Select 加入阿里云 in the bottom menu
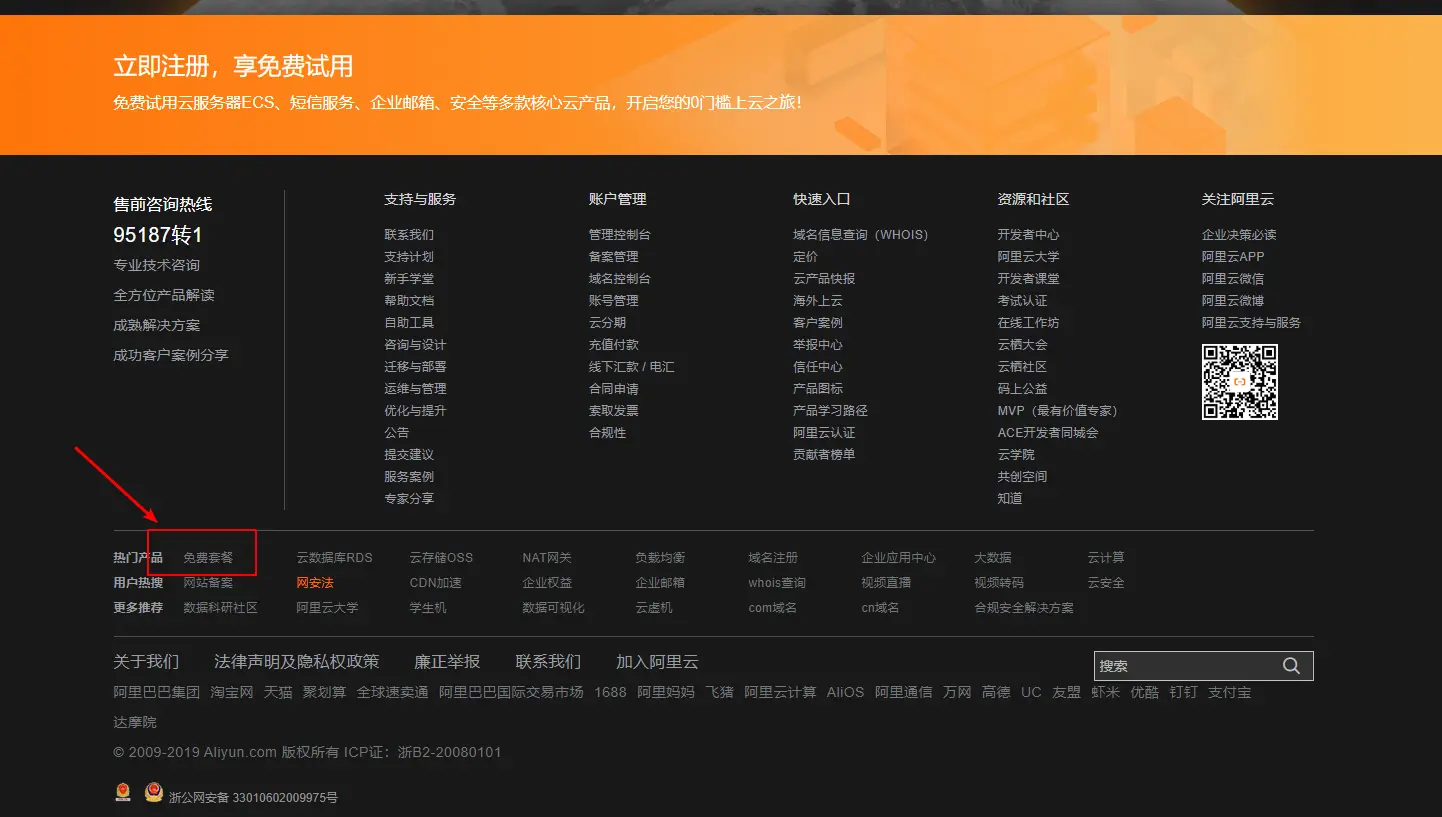The width and height of the screenshot is (1442, 817). [x=659, y=661]
